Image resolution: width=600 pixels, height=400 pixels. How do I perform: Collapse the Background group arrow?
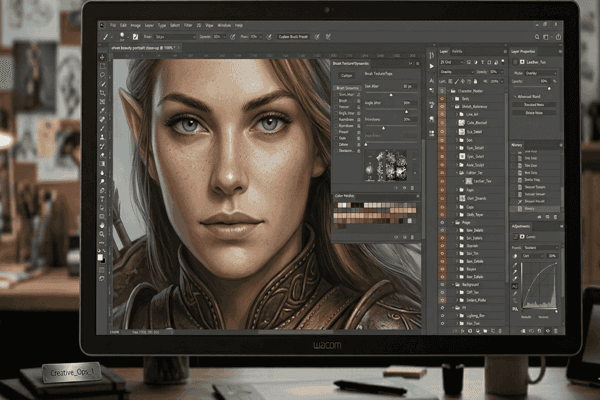tap(453, 285)
